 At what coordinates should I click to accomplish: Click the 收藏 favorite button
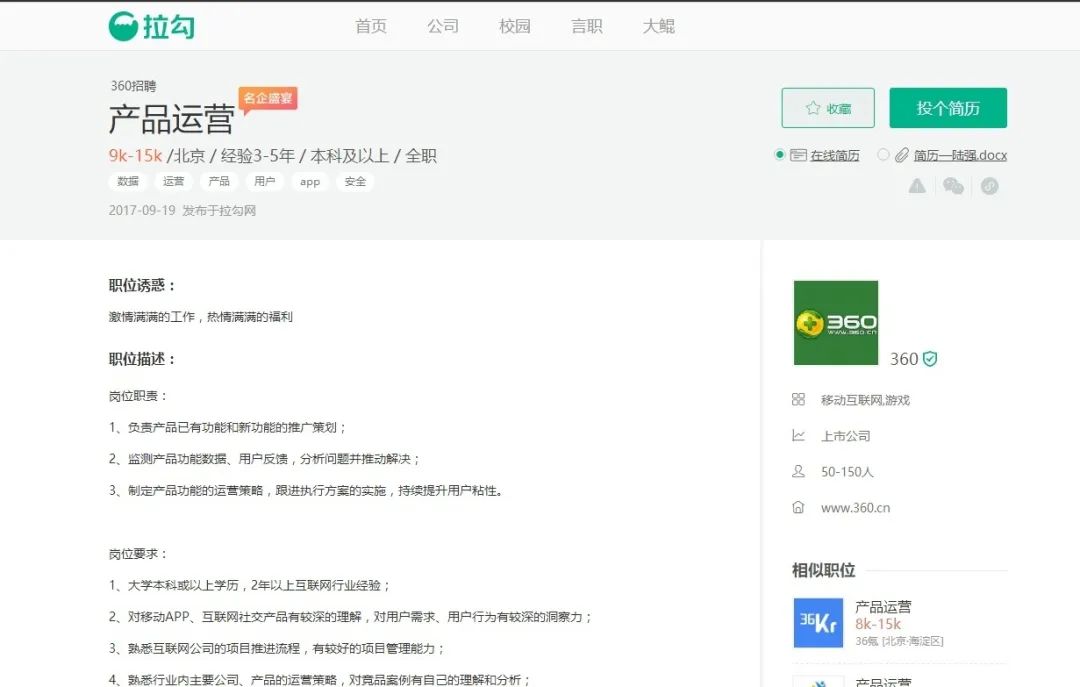click(828, 108)
